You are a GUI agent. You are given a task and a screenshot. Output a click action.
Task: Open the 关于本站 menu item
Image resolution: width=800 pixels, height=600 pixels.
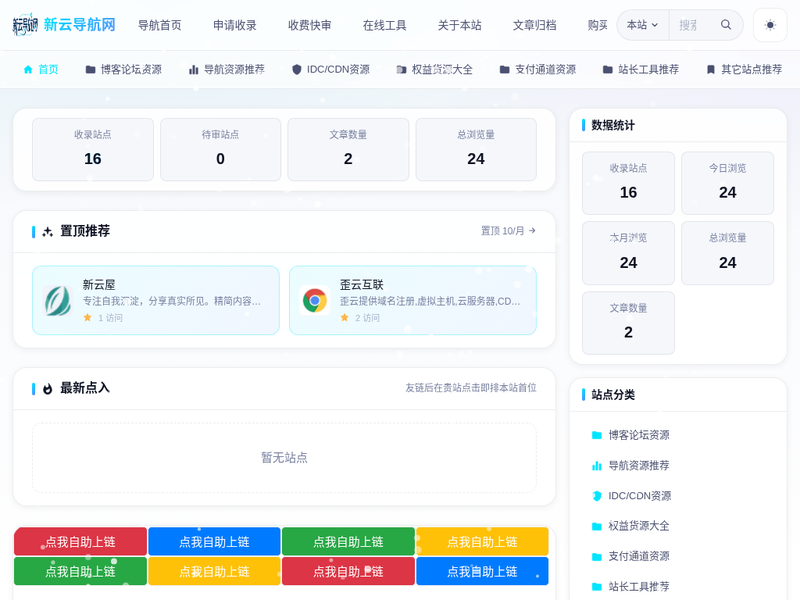tap(459, 25)
